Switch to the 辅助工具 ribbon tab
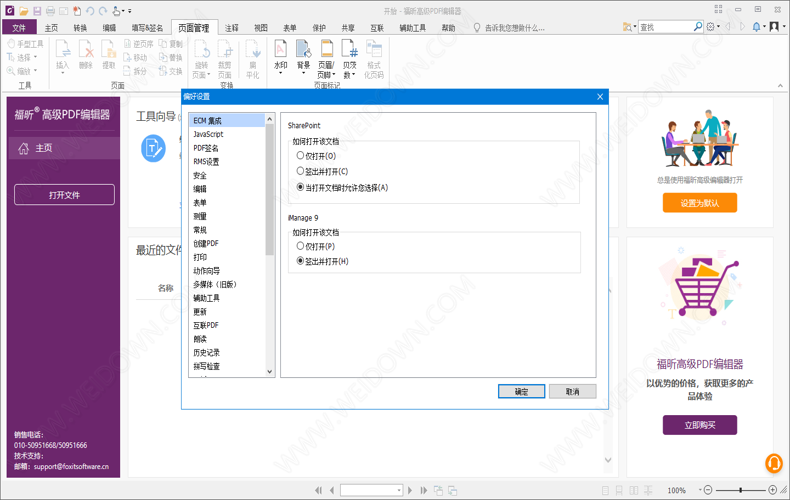 (x=413, y=28)
